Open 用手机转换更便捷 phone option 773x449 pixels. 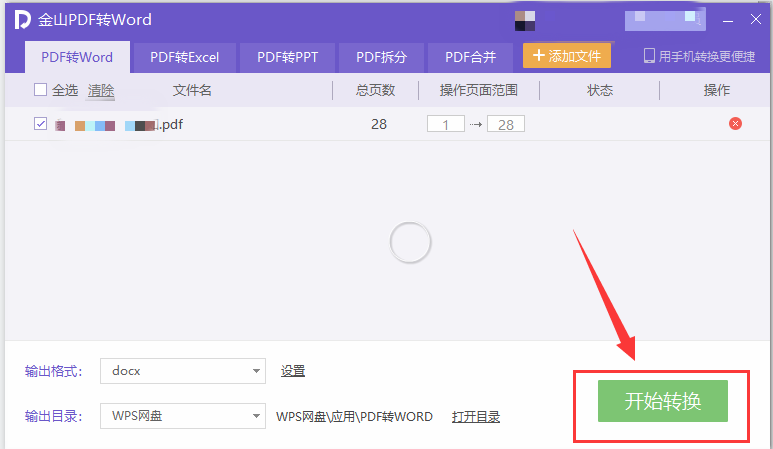click(699, 56)
